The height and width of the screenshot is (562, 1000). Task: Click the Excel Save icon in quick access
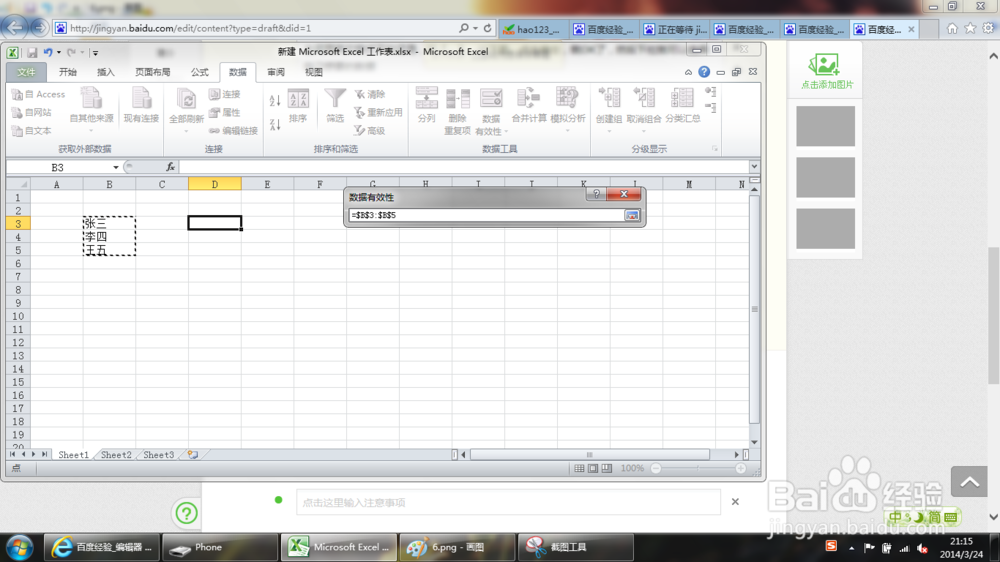31,52
